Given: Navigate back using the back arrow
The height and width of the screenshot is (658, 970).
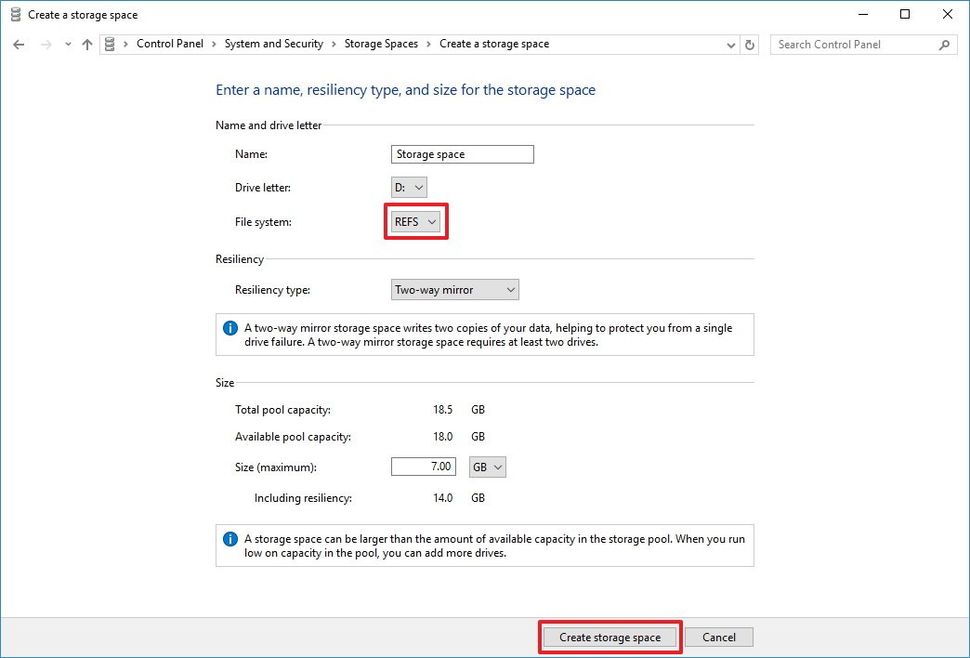Looking at the screenshot, I should [x=17, y=44].
